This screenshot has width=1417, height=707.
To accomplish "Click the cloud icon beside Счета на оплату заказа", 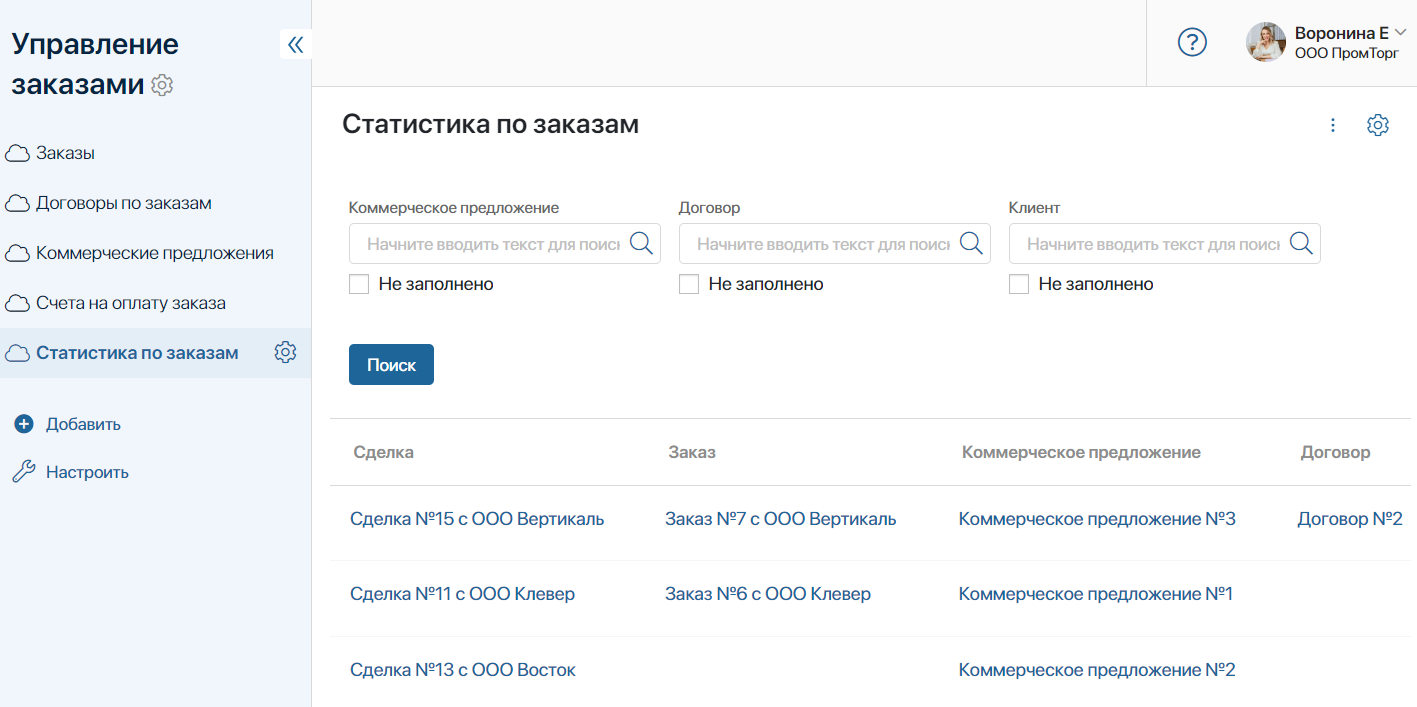I will click(x=17, y=303).
